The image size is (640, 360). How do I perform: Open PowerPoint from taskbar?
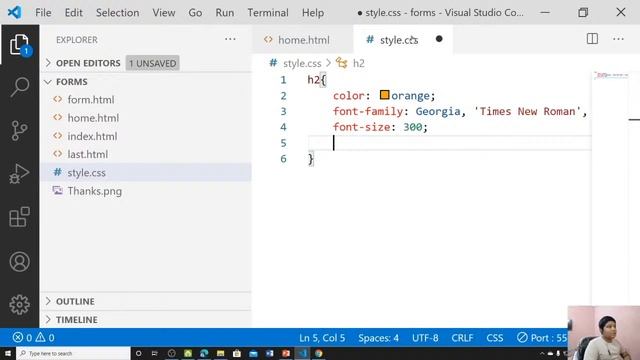point(286,353)
